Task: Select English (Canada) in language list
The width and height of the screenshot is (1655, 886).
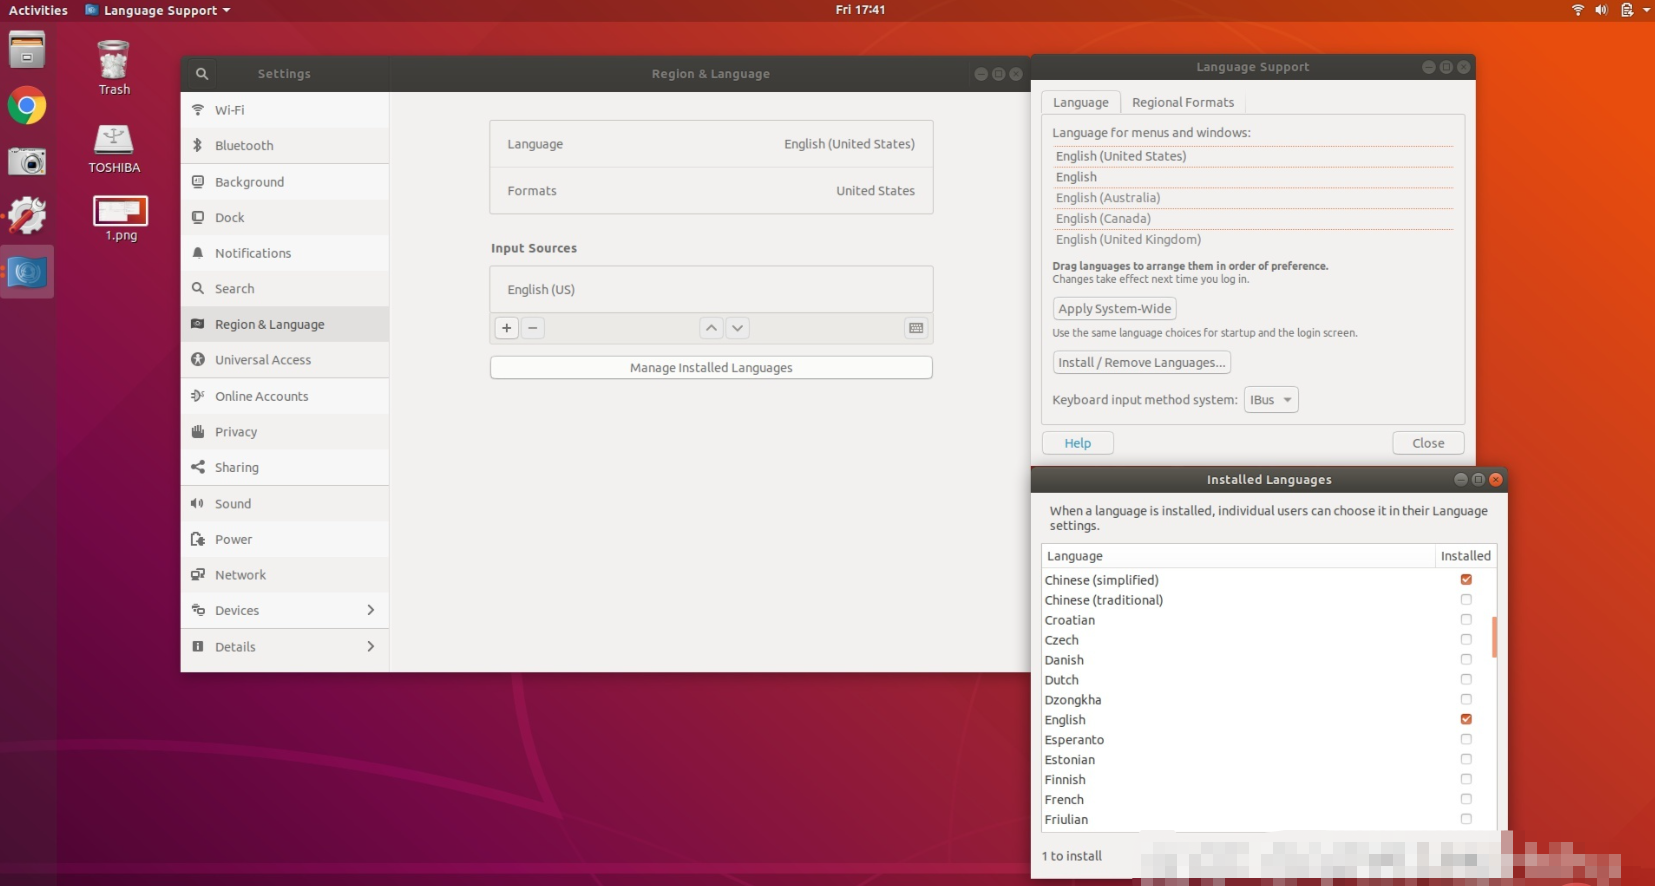Action: click(1252, 219)
